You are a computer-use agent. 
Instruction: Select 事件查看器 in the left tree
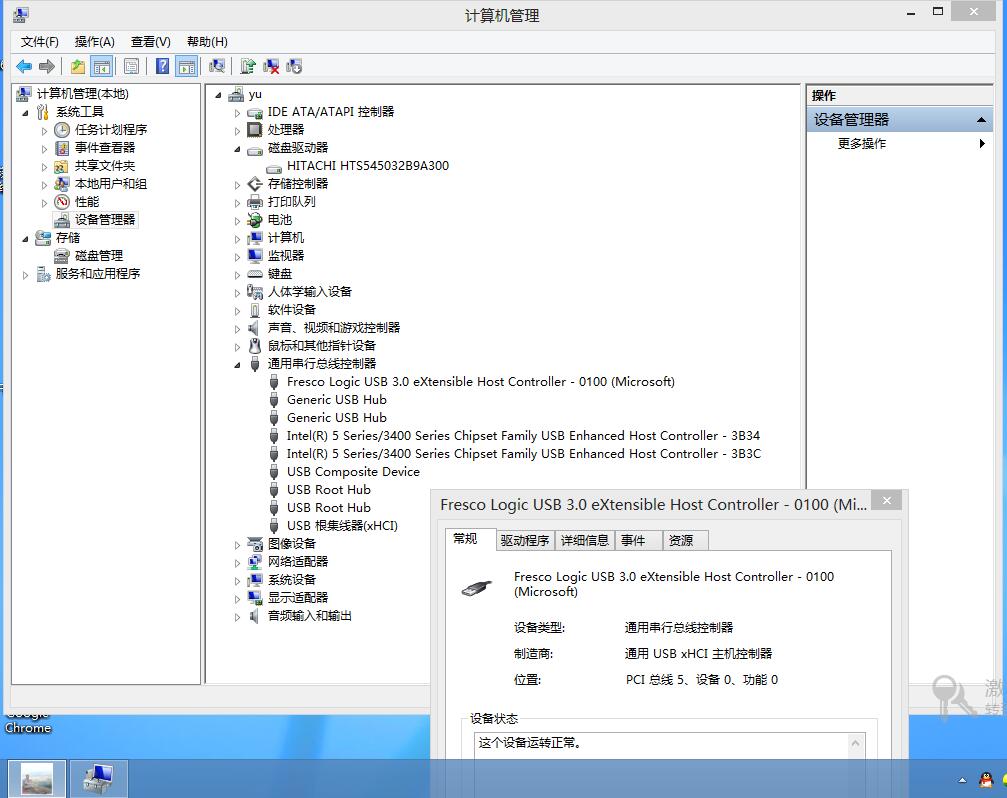[x=105, y=148]
